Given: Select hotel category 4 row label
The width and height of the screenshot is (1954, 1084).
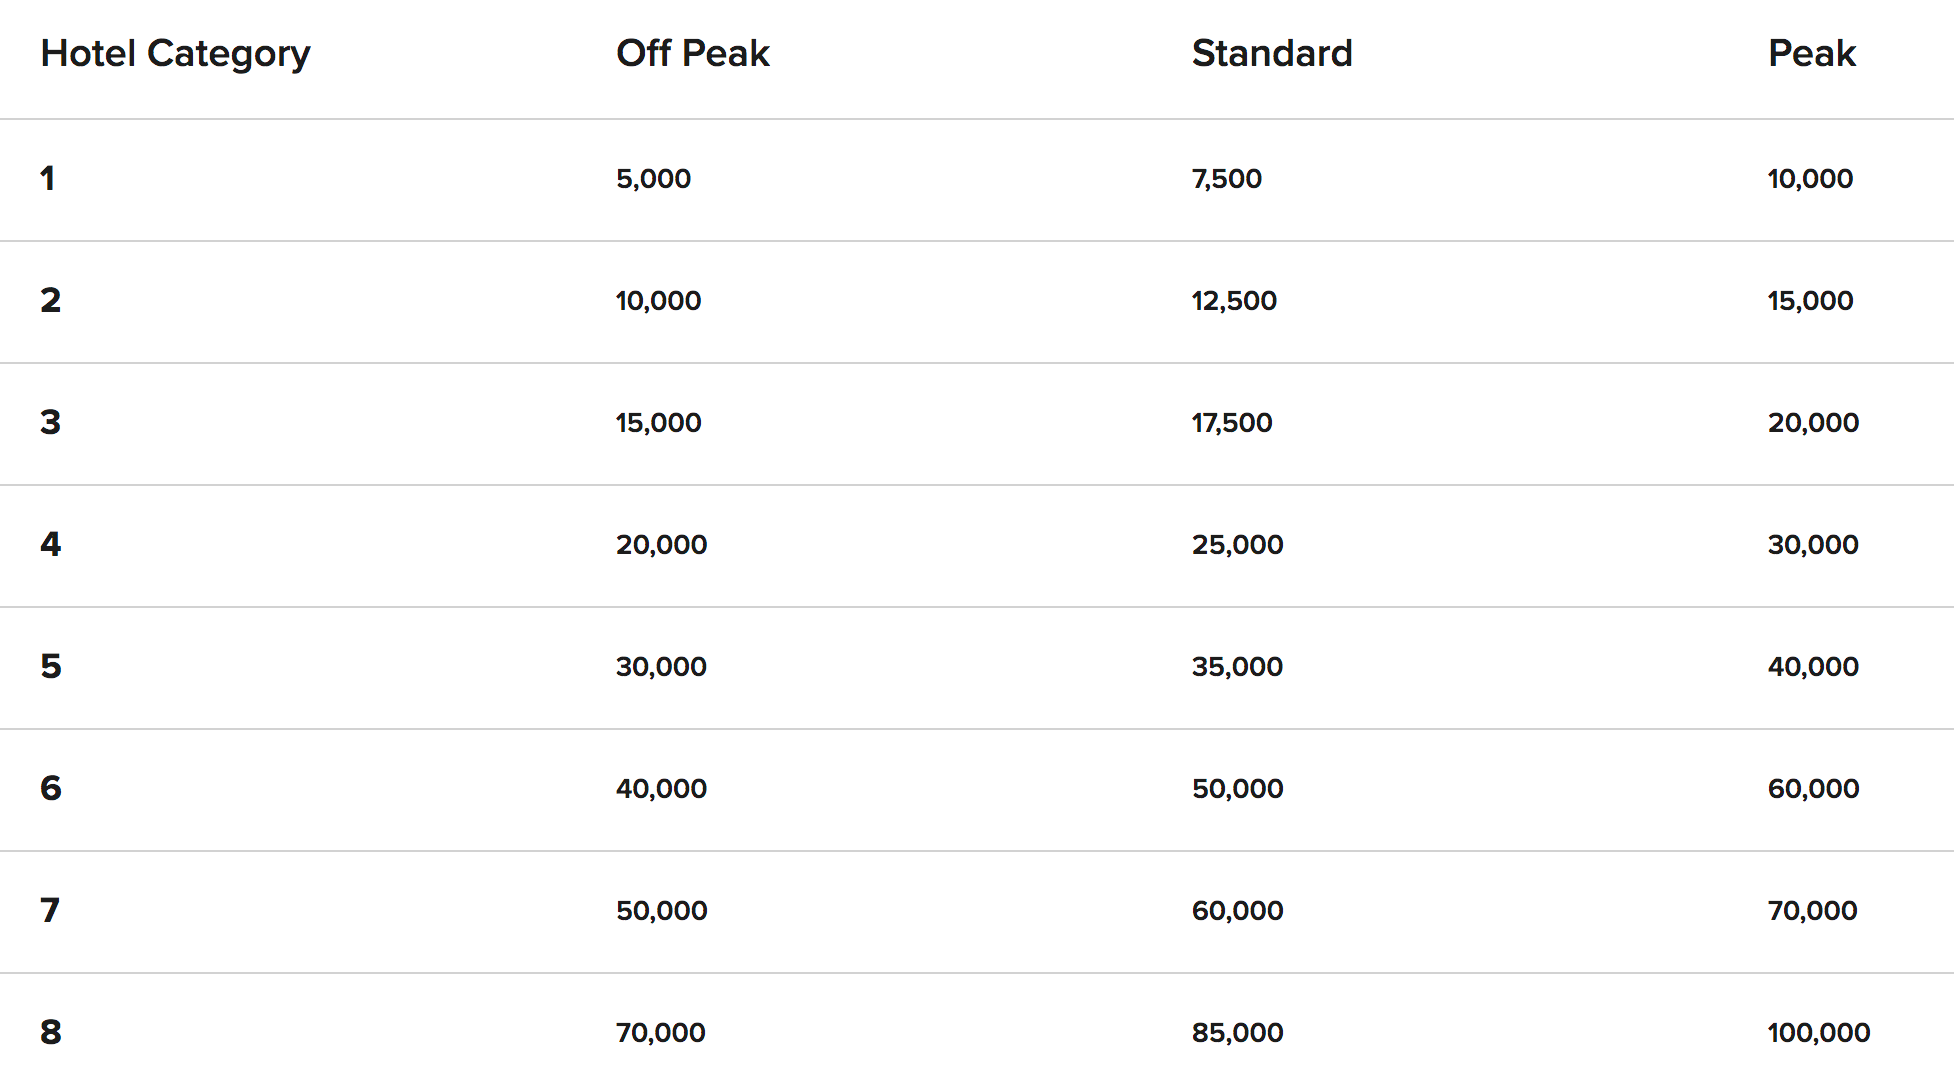Looking at the screenshot, I should [x=50, y=545].
